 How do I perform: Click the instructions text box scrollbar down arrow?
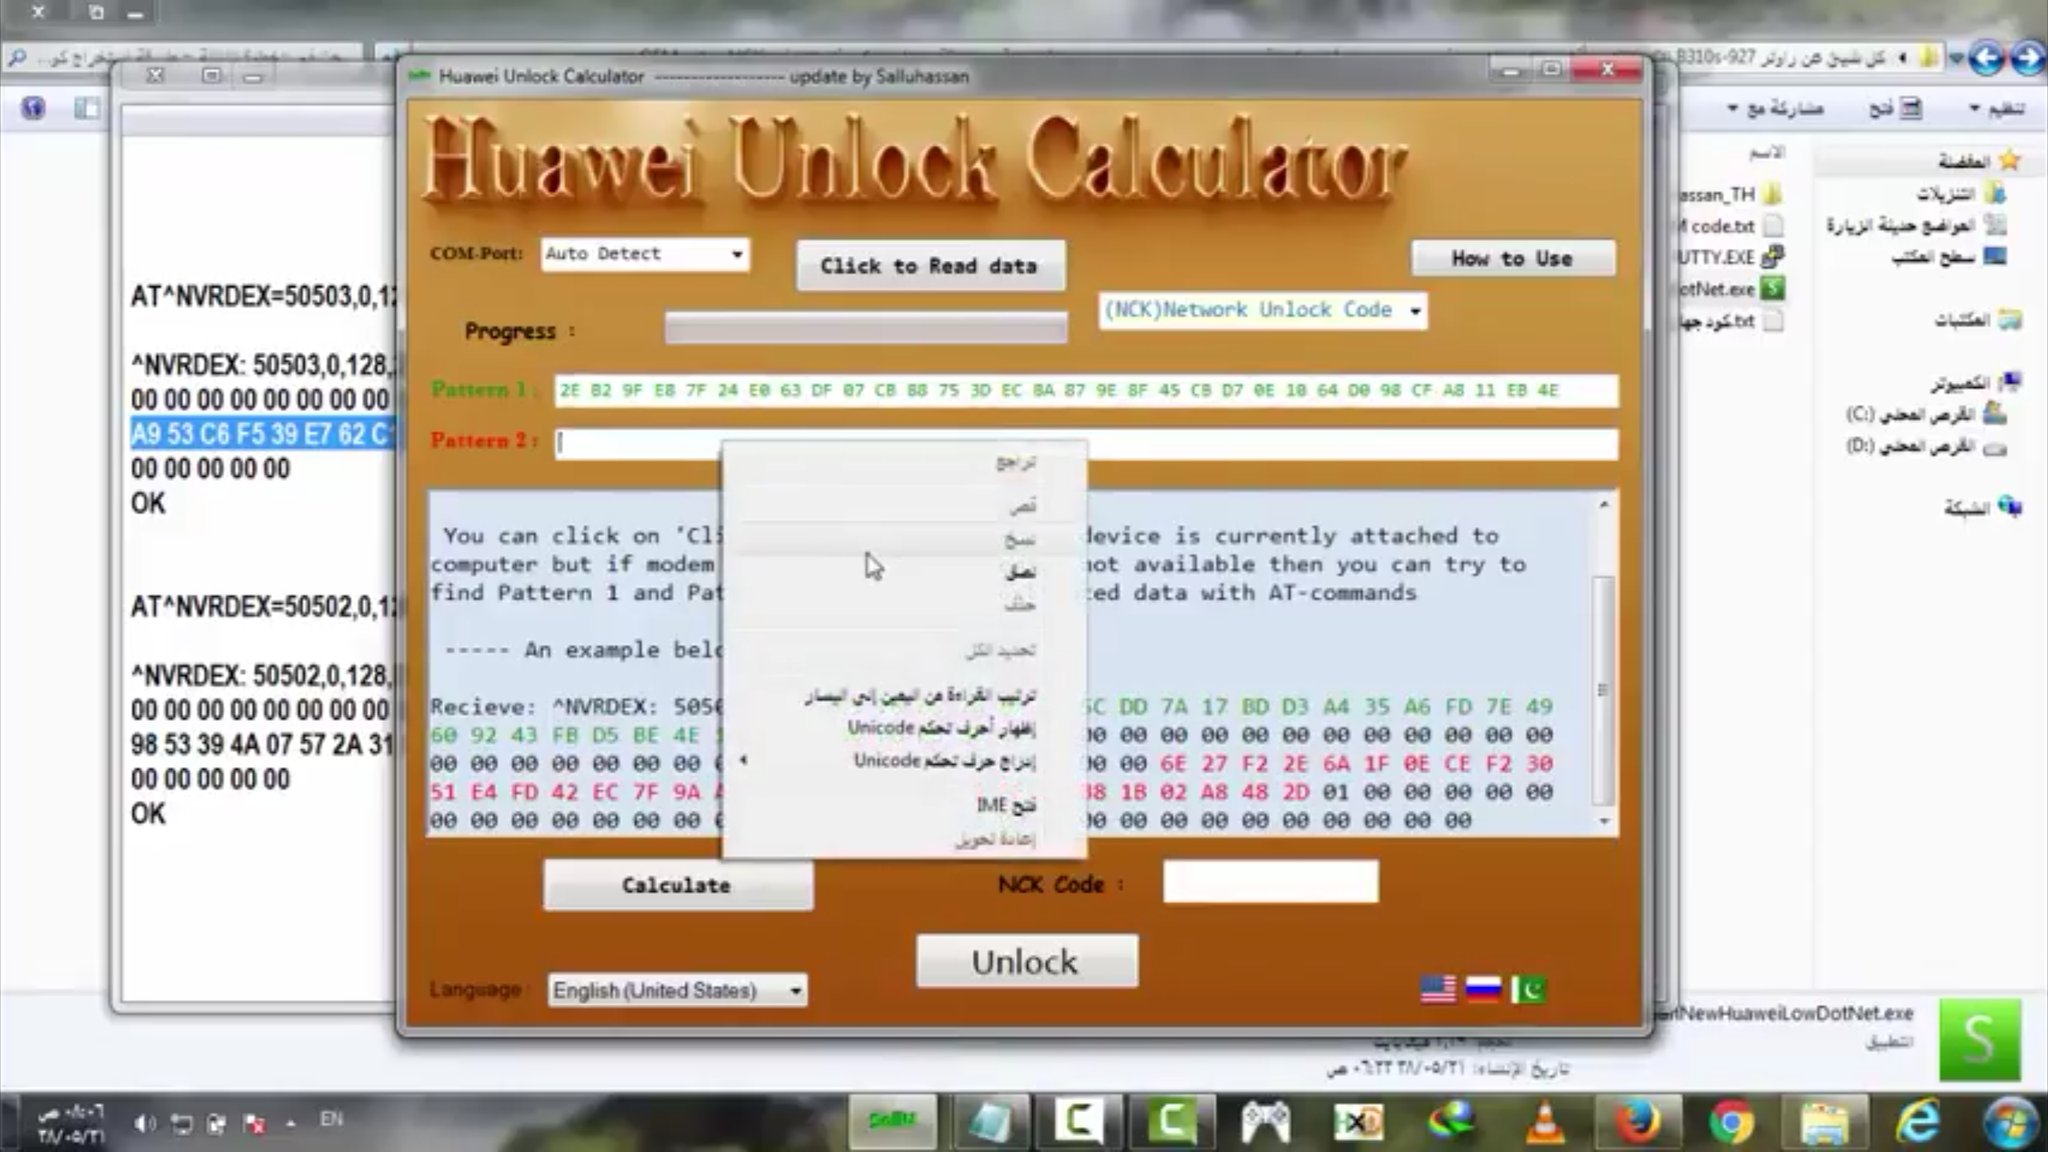[x=1604, y=821]
